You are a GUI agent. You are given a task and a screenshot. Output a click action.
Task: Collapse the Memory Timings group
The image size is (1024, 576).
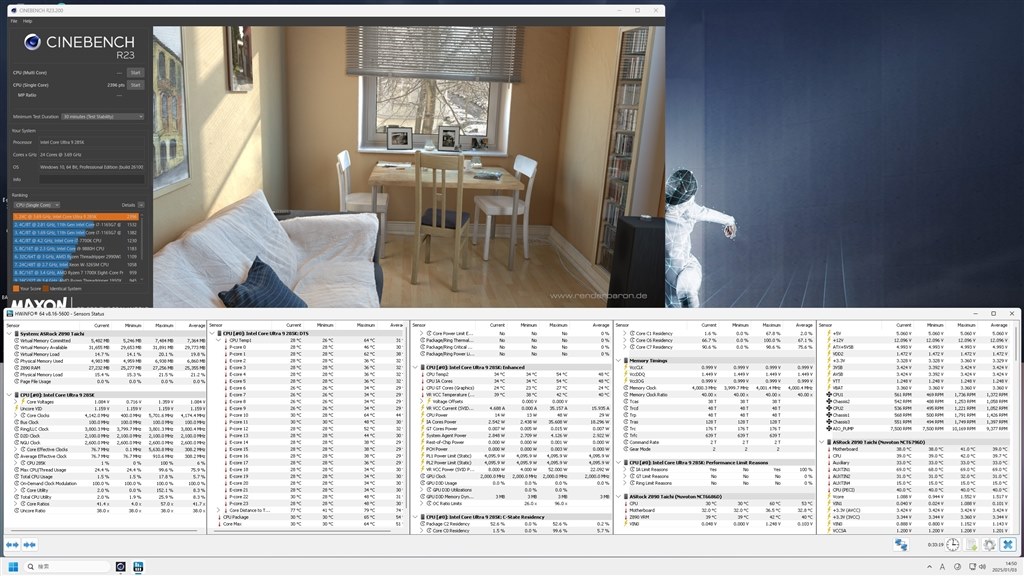[x=618, y=360]
